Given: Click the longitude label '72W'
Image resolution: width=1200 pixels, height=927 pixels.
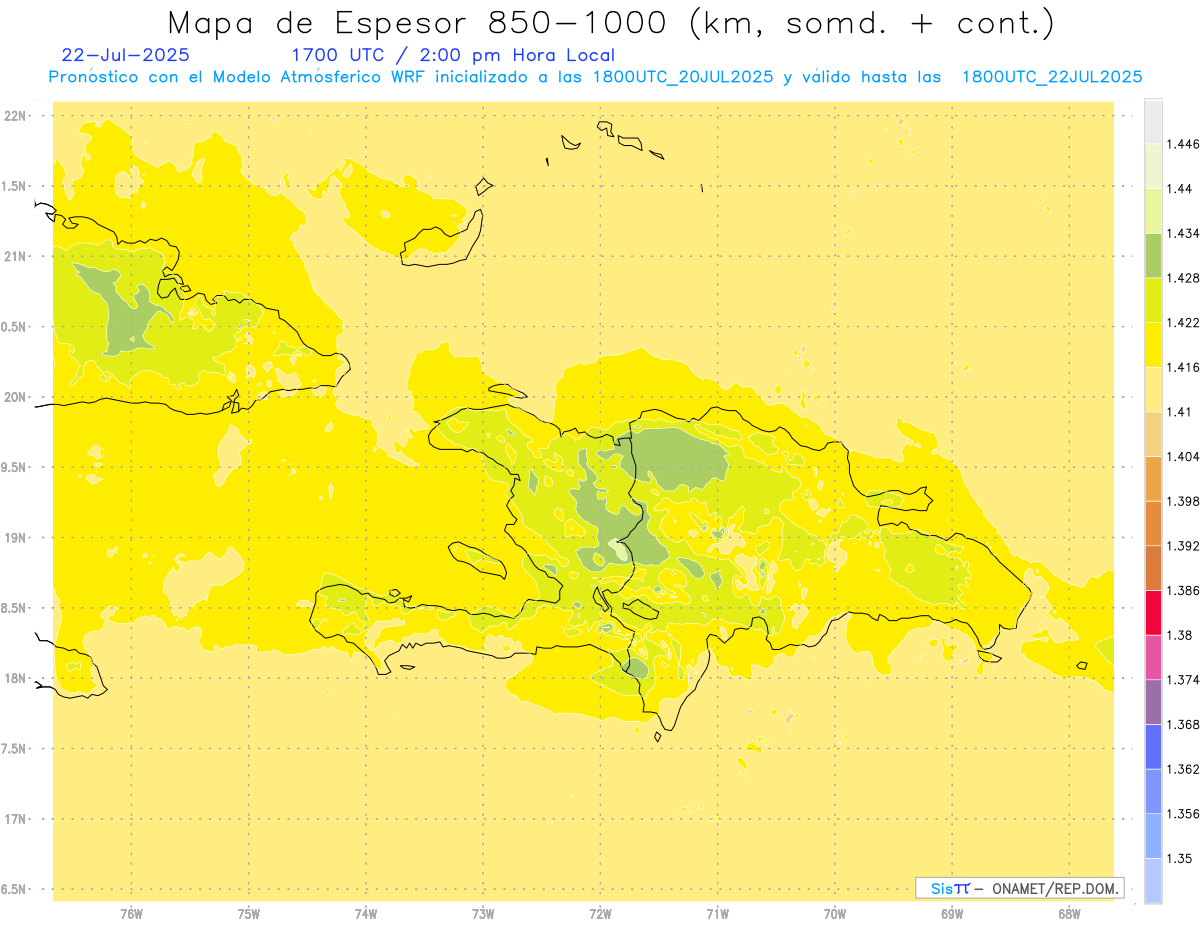Looking at the screenshot, I should 600,913.
